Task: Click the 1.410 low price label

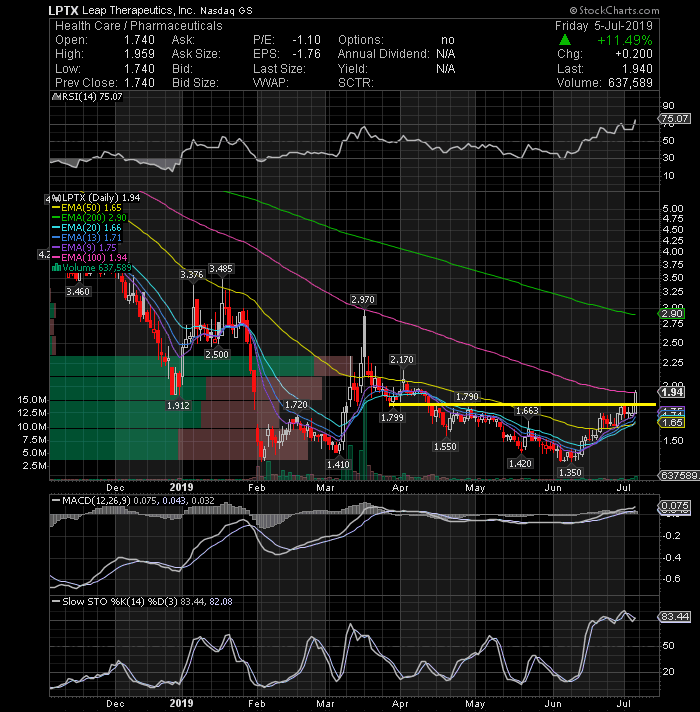Action: [338, 465]
